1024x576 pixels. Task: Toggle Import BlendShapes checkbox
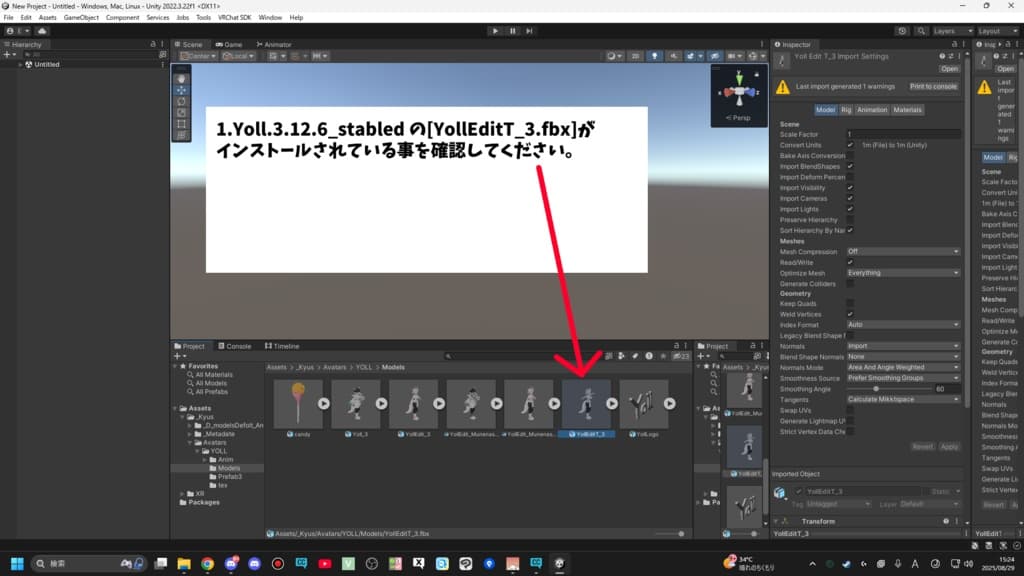[x=850, y=166]
